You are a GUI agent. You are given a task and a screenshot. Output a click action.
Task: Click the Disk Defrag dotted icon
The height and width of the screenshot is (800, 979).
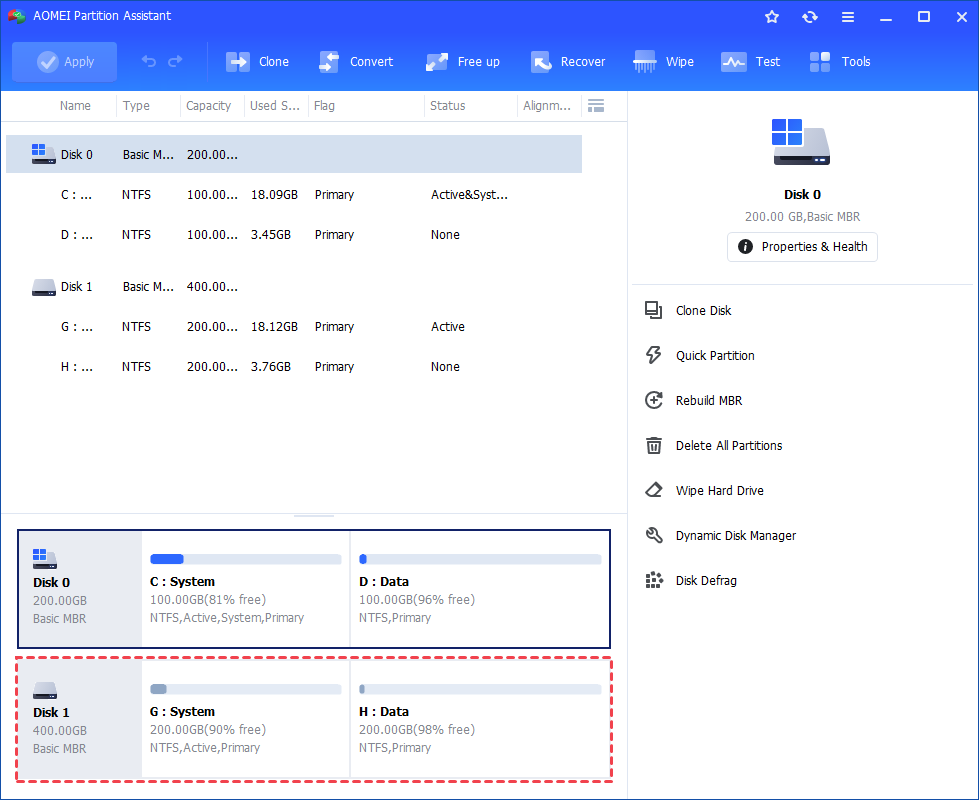point(654,580)
